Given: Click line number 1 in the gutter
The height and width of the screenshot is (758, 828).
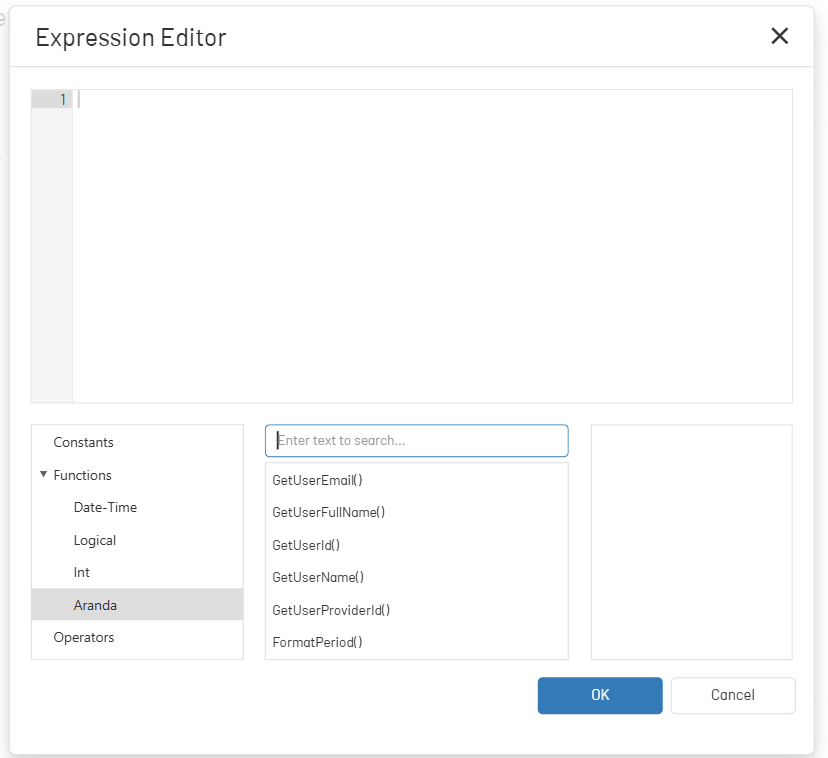Looking at the screenshot, I should [x=63, y=99].
